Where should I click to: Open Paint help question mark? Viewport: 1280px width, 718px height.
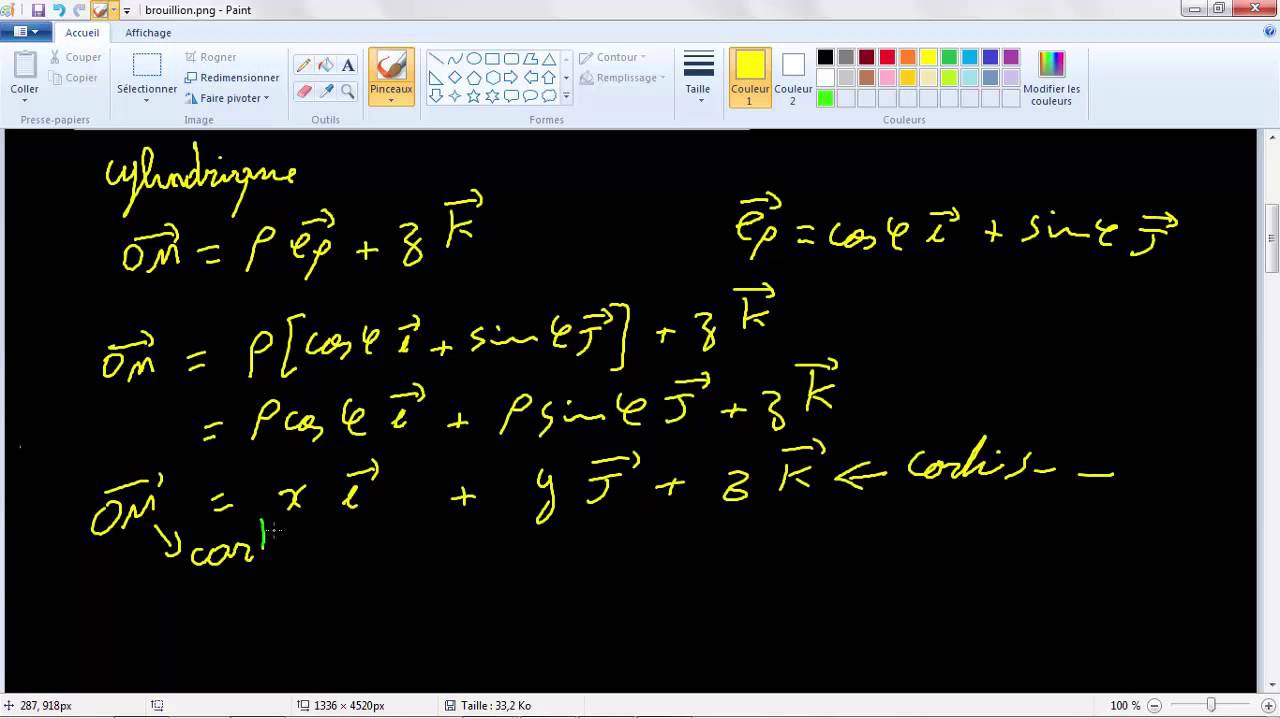(1269, 32)
